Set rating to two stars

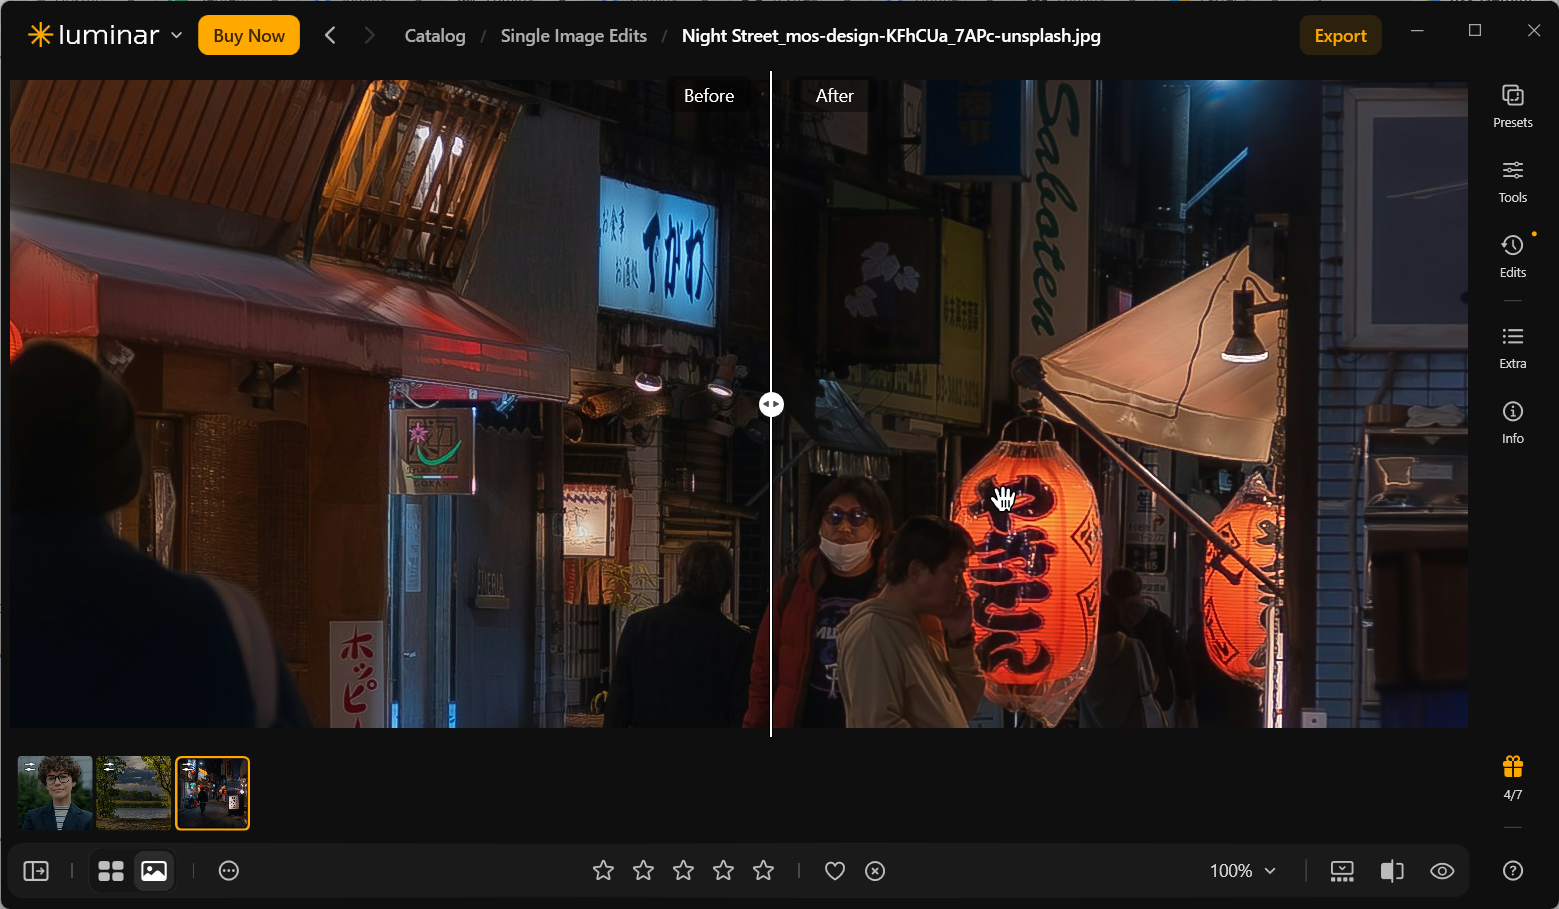[x=643, y=871]
